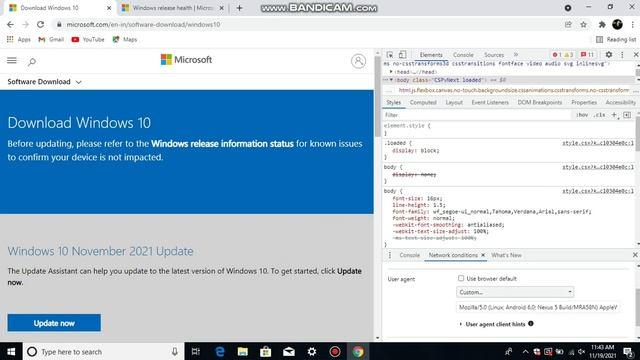Image resolution: width=640 pixels, height=360 pixels.
Task: Enable Use browser default checkbox
Action: pyautogui.click(x=461, y=278)
